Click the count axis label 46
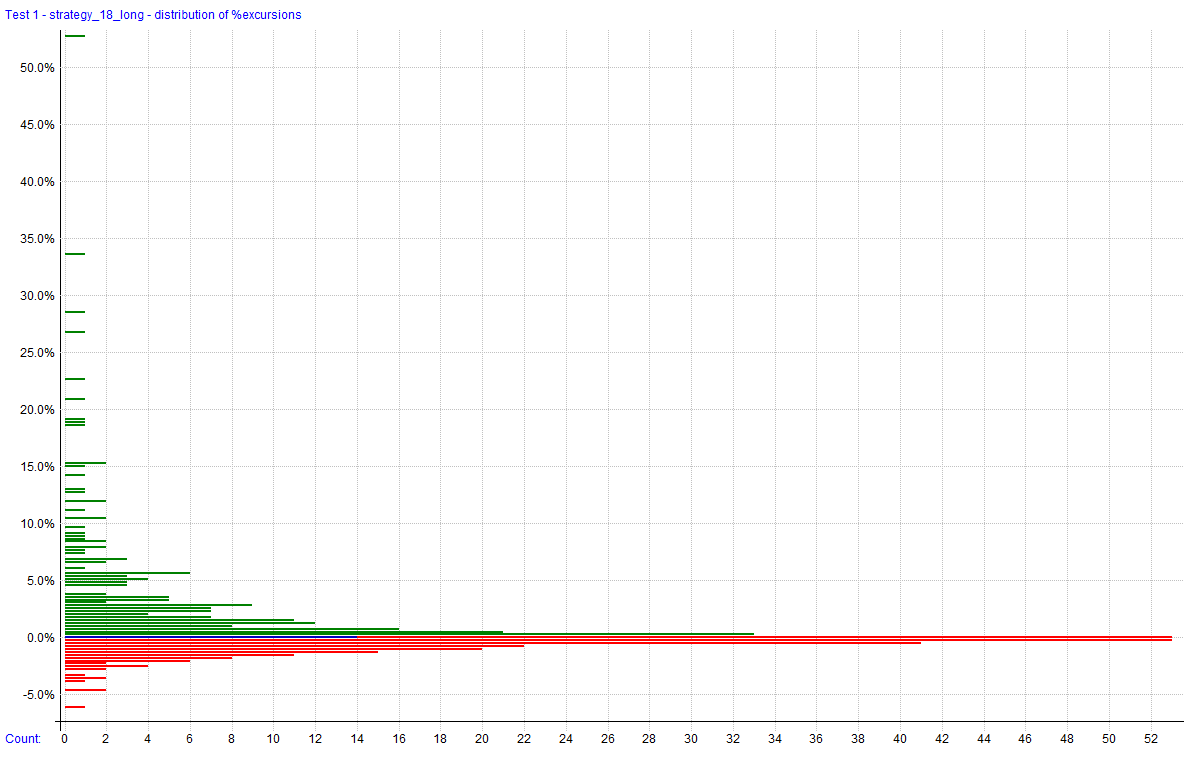The width and height of the screenshot is (1184, 761). coord(1025,738)
